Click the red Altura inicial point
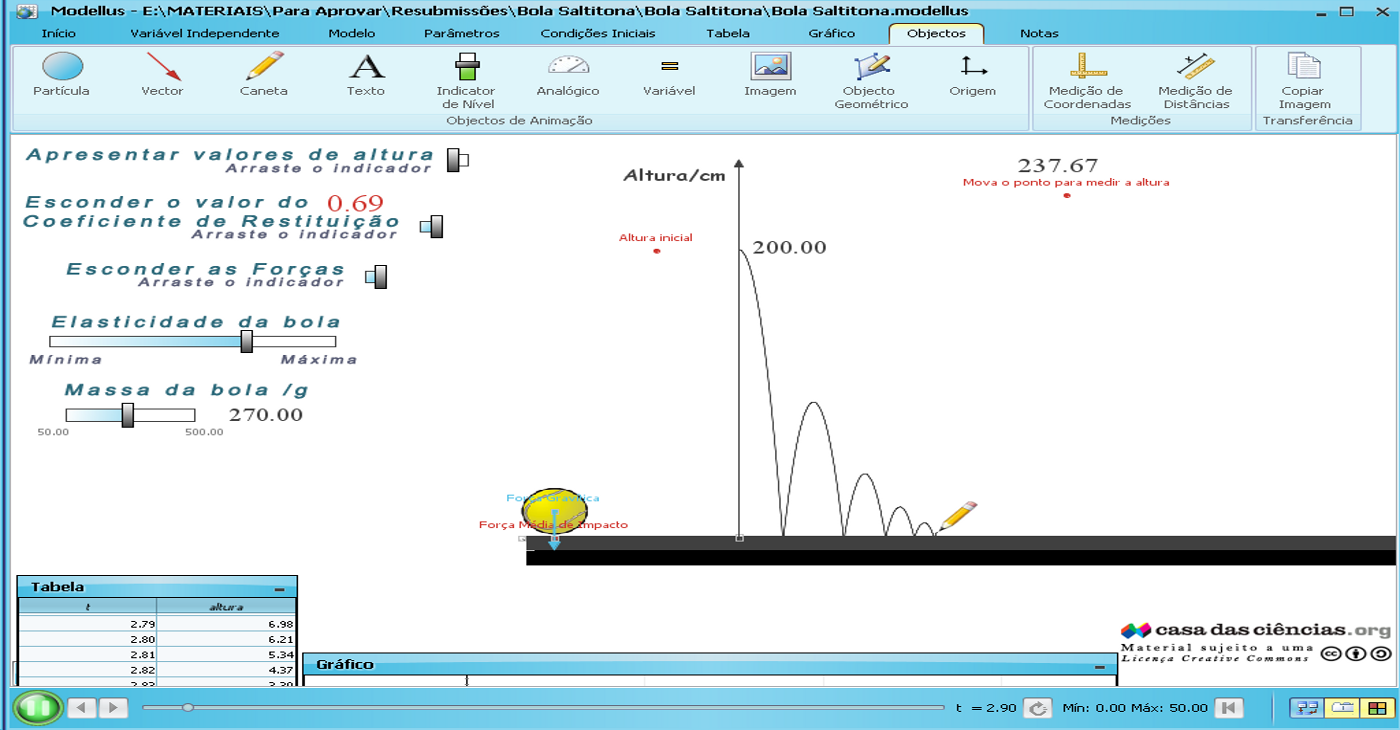 (x=657, y=251)
